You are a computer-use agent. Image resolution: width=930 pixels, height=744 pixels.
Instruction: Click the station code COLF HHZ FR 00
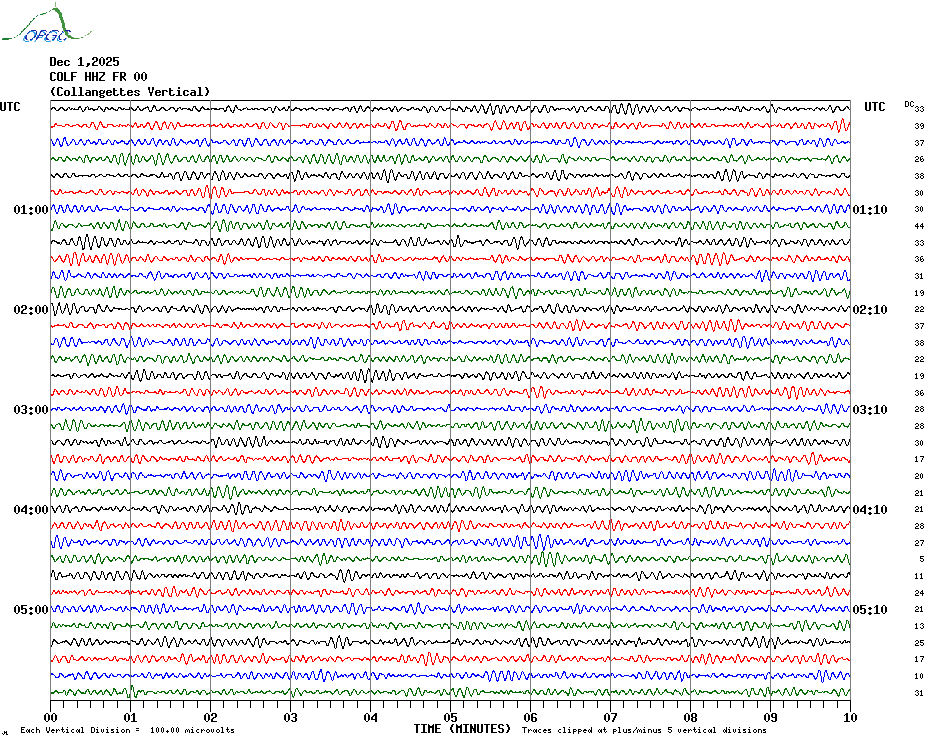pos(98,77)
